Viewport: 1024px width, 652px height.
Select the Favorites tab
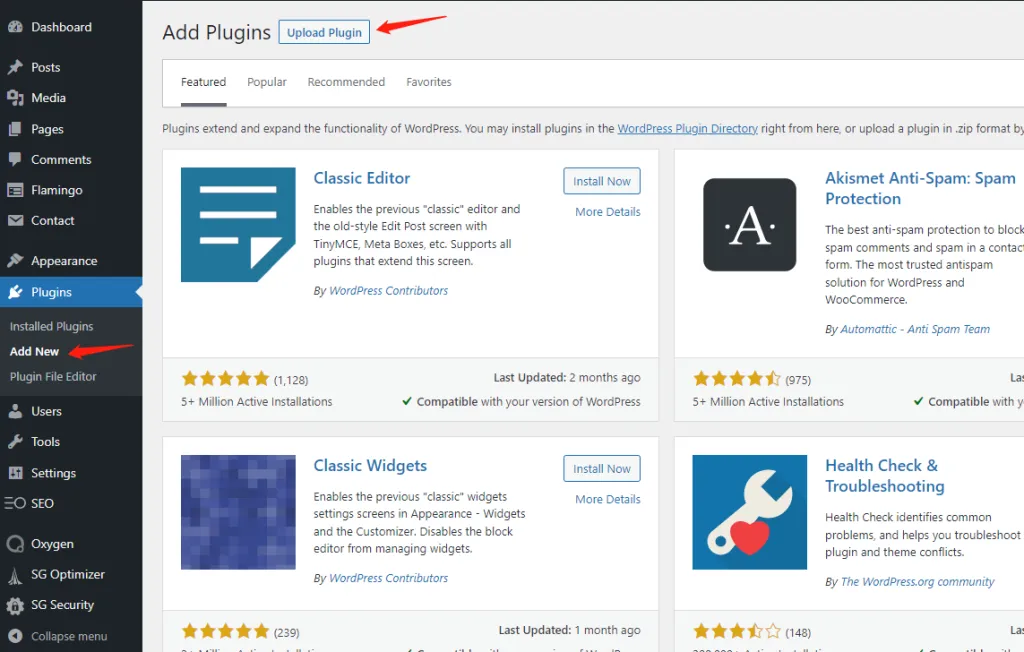(429, 82)
